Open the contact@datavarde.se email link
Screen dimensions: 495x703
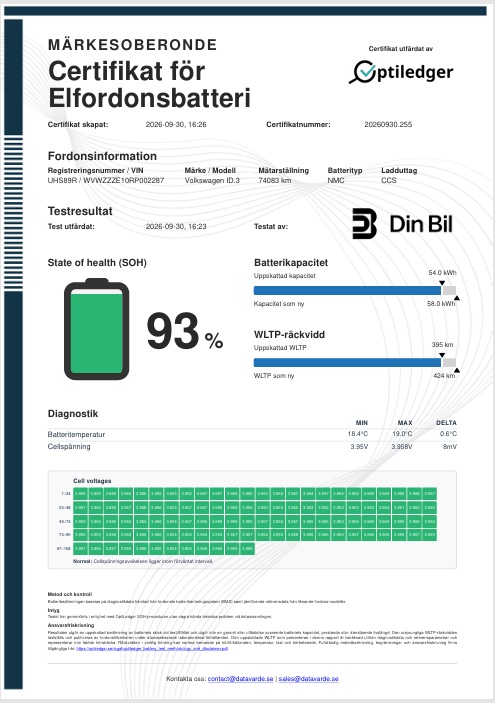coord(240,679)
